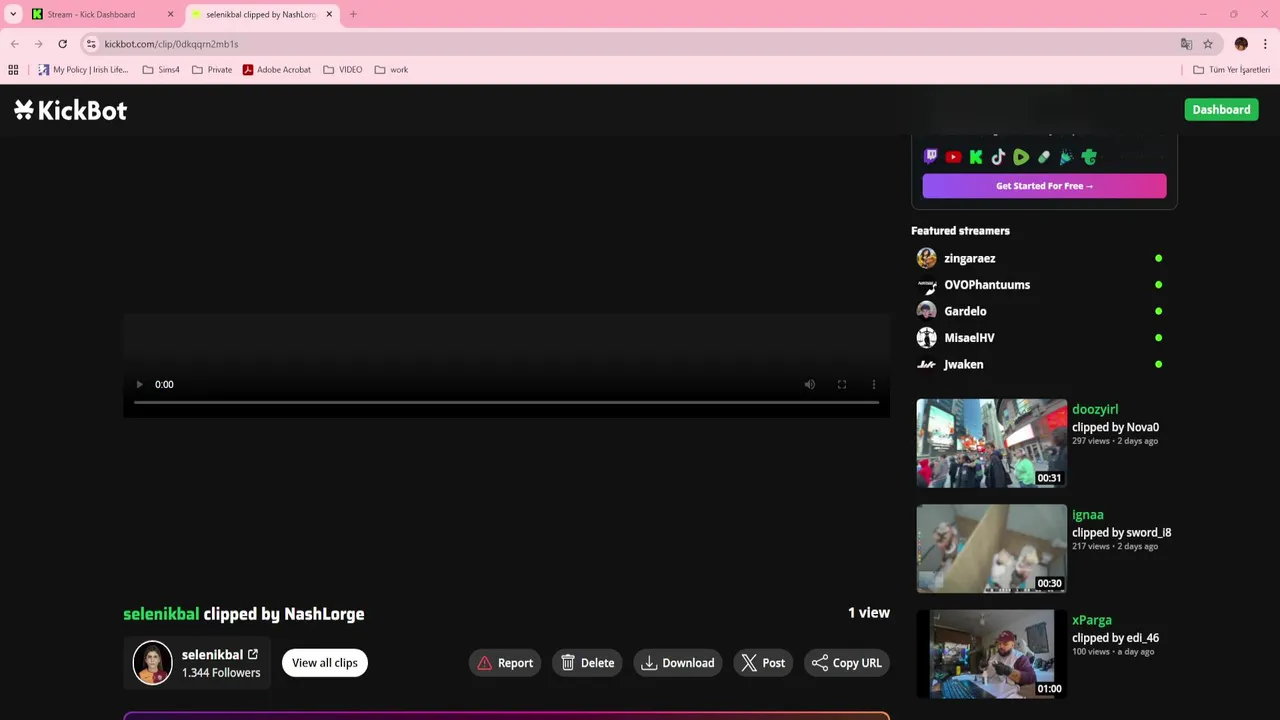
Task: Open the work bookmarks folder
Action: pyautogui.click(x=391, y=70)
